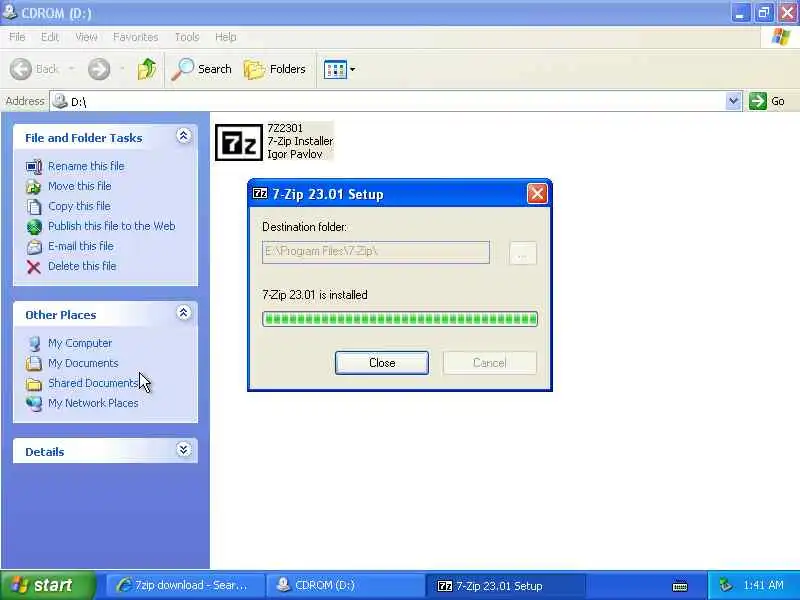800x600 pixels.
Task: Click the red X delete icon
Action: 34,267
